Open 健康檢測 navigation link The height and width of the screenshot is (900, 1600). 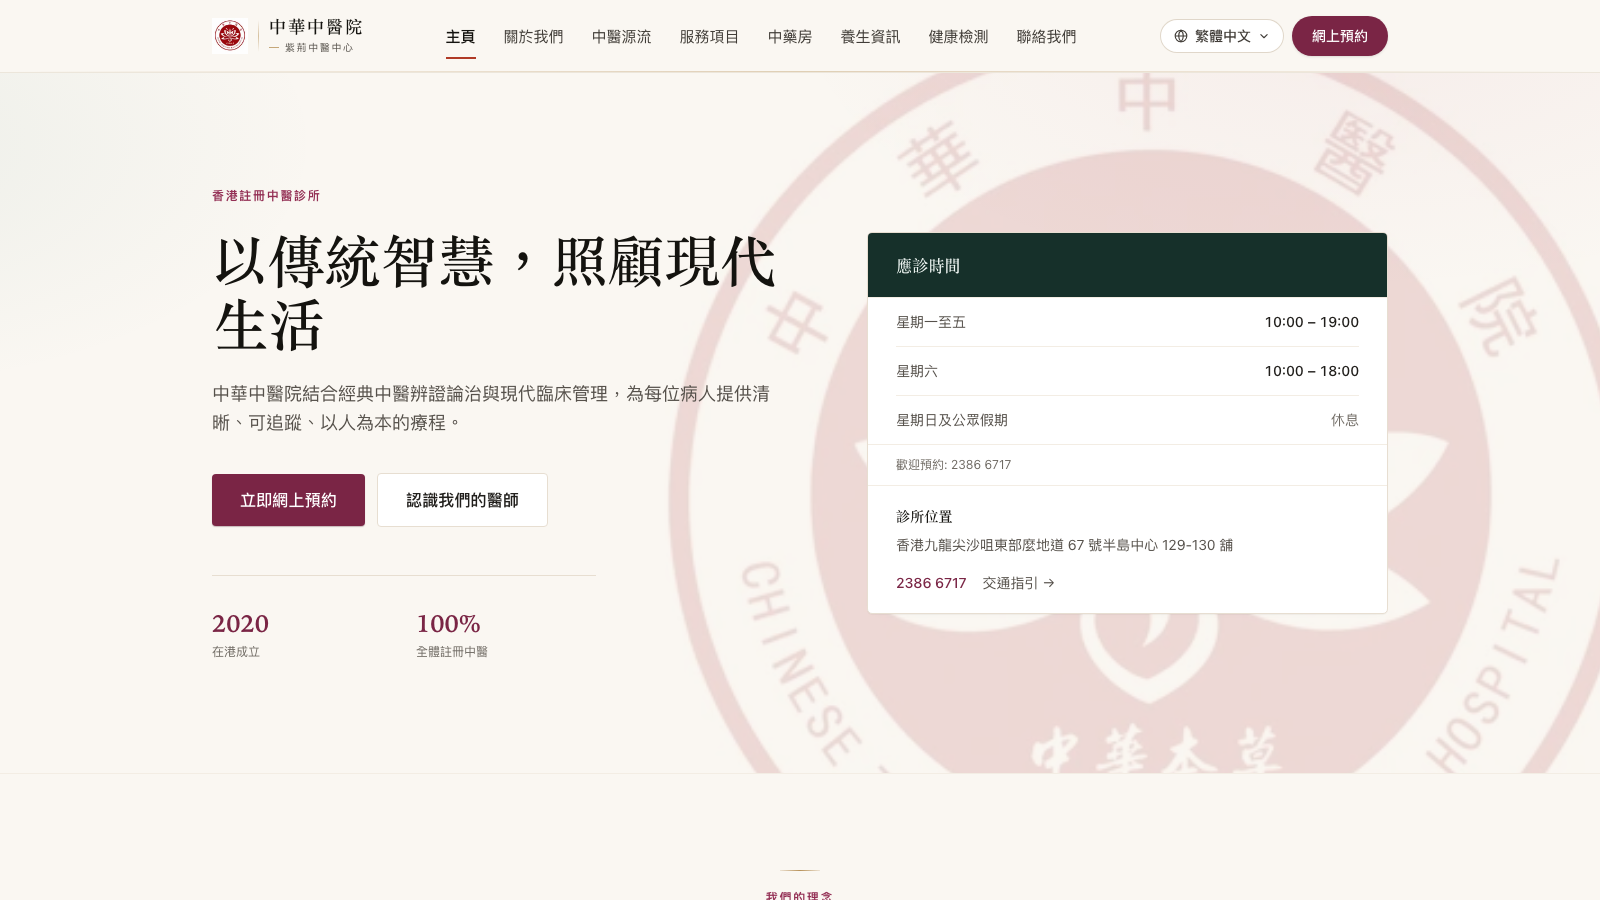click(x=959, y=37)
